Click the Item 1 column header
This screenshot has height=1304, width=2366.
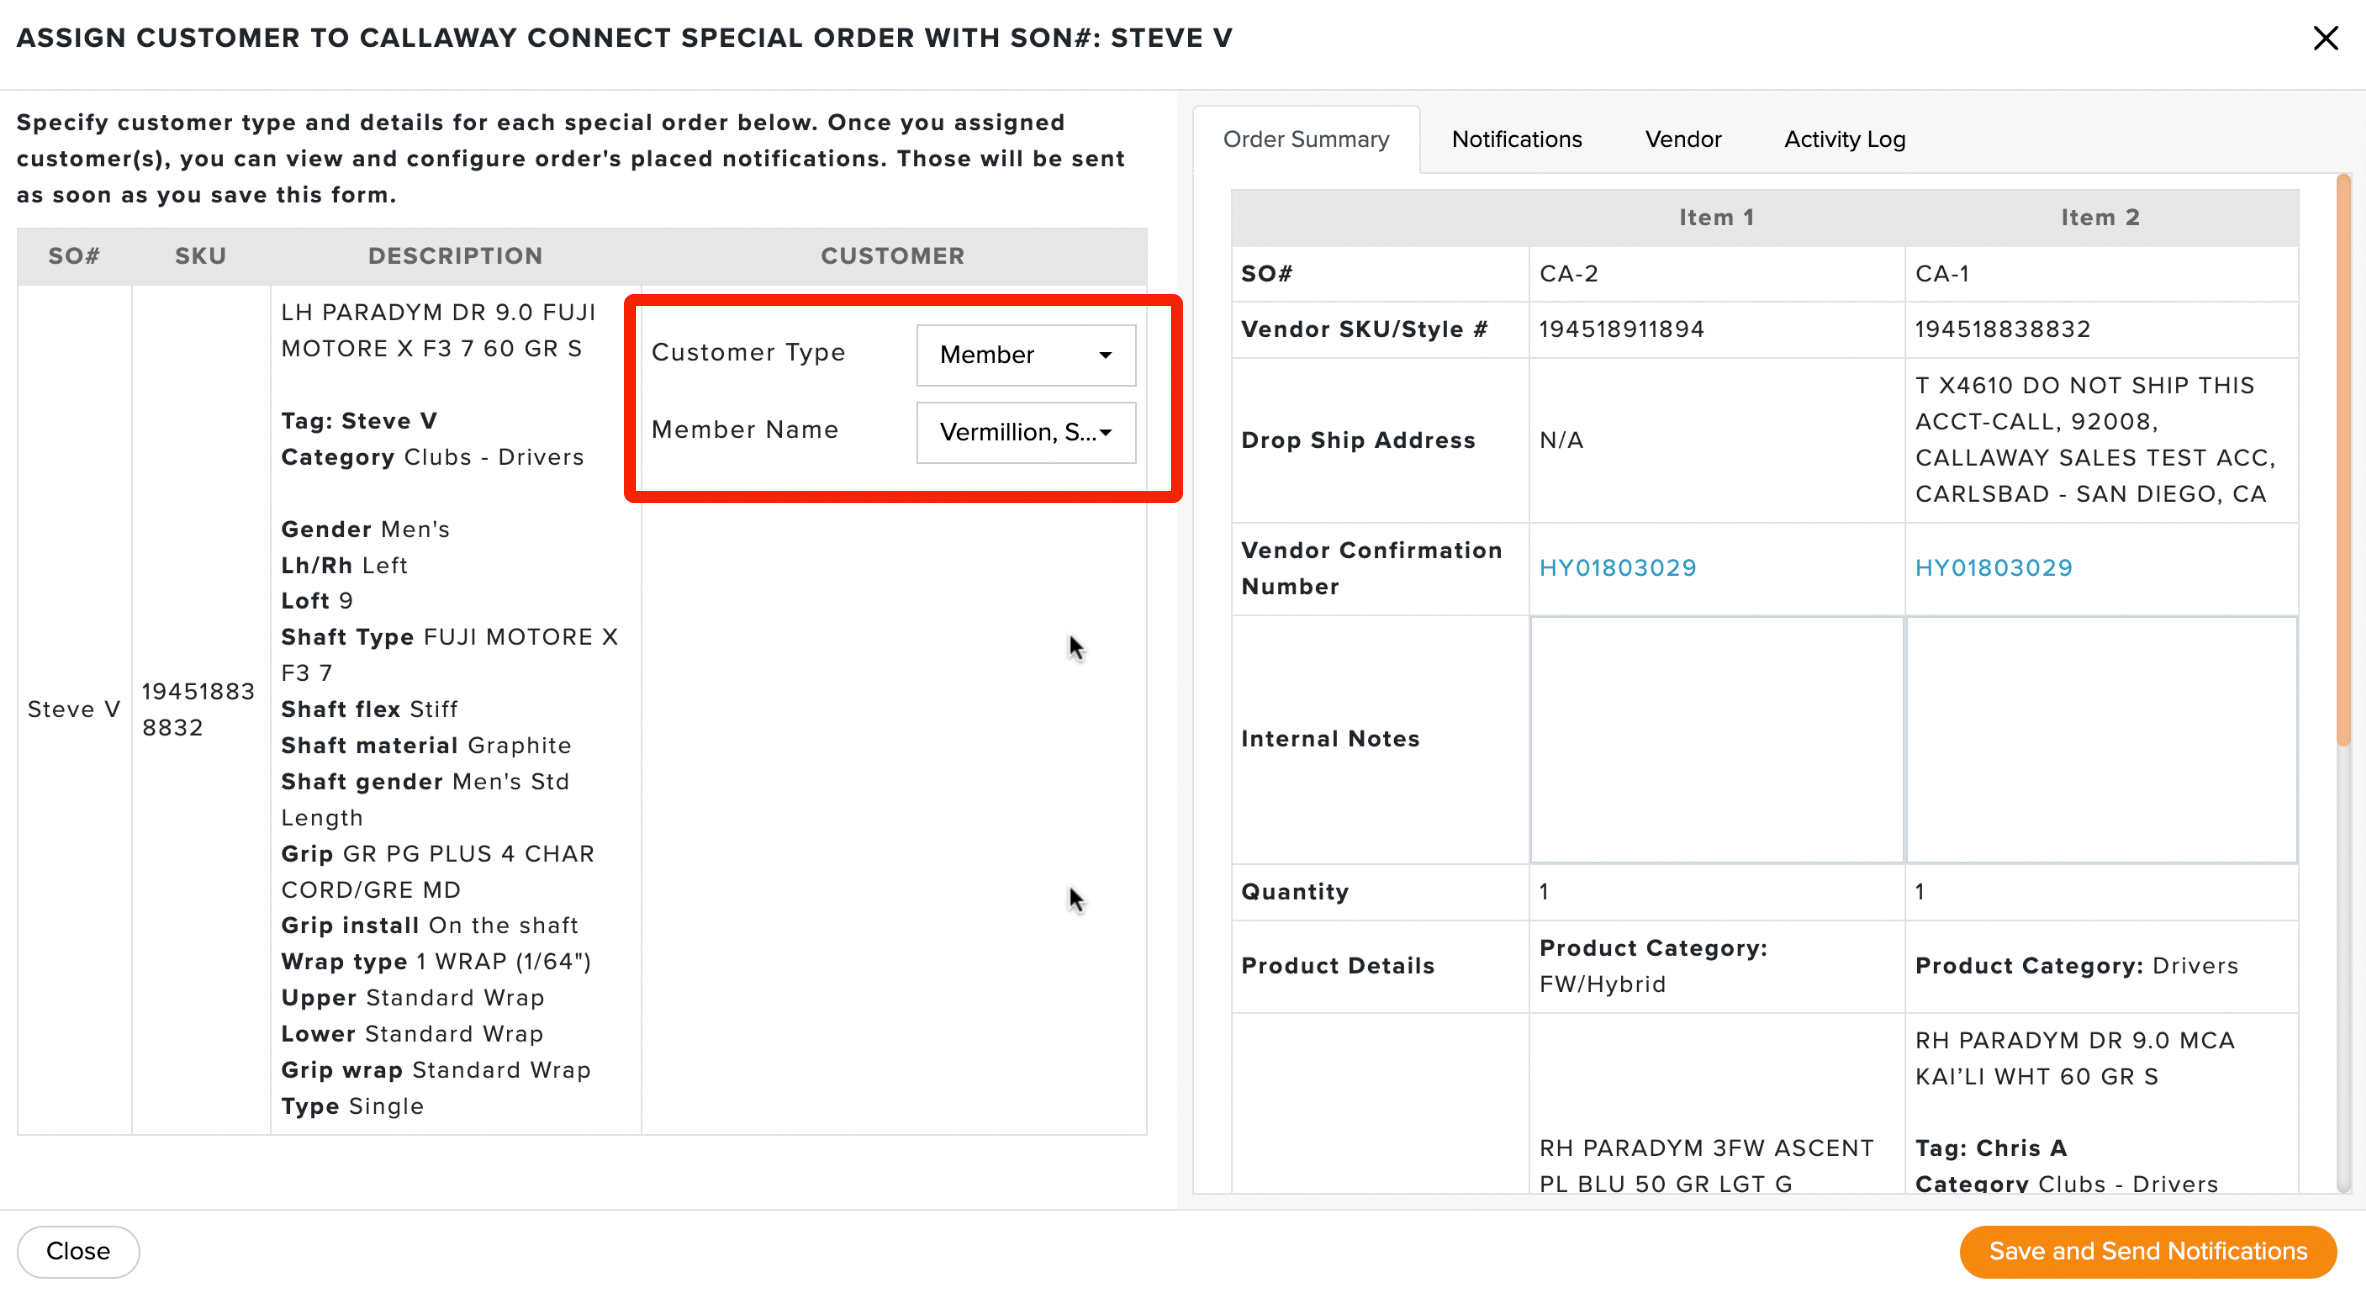pyautogui.click(x=1716, y=218)
